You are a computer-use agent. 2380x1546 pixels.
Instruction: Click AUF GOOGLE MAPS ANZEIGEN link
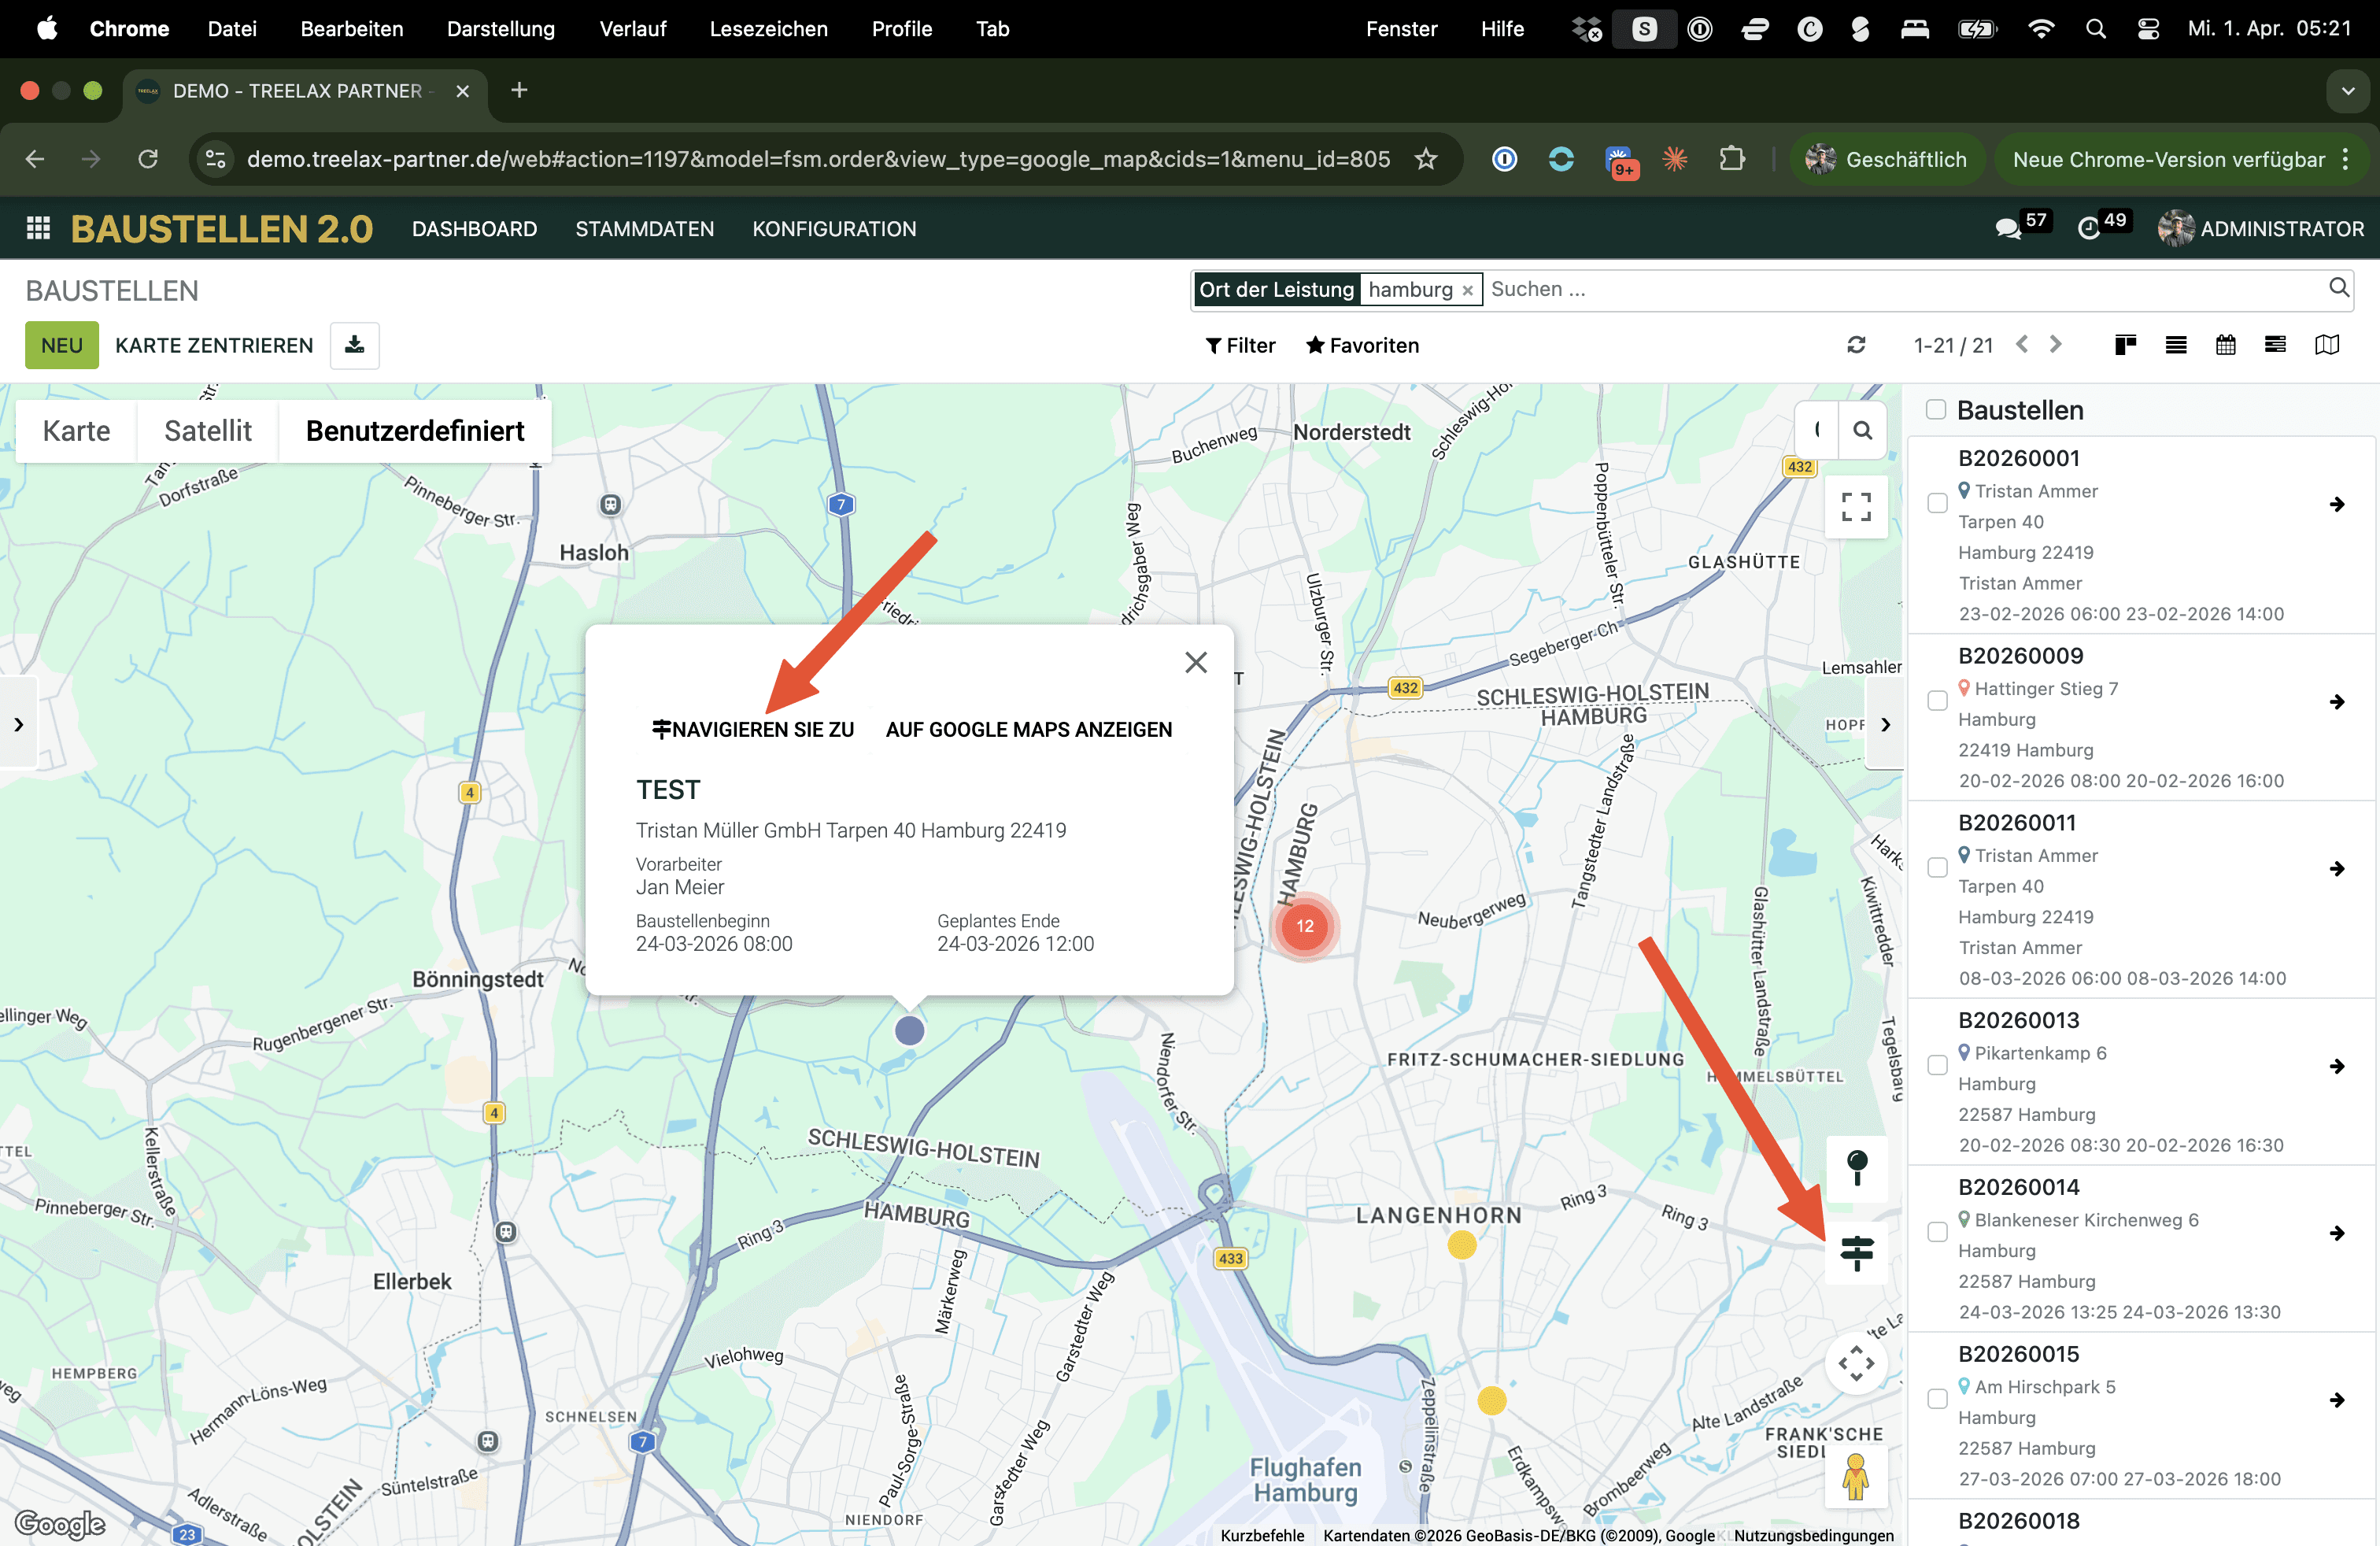point(1028,730)
